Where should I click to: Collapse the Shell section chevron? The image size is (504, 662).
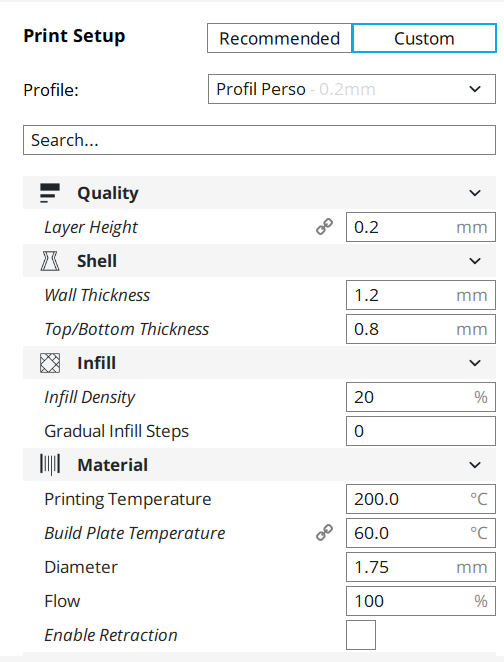point(475,261)
